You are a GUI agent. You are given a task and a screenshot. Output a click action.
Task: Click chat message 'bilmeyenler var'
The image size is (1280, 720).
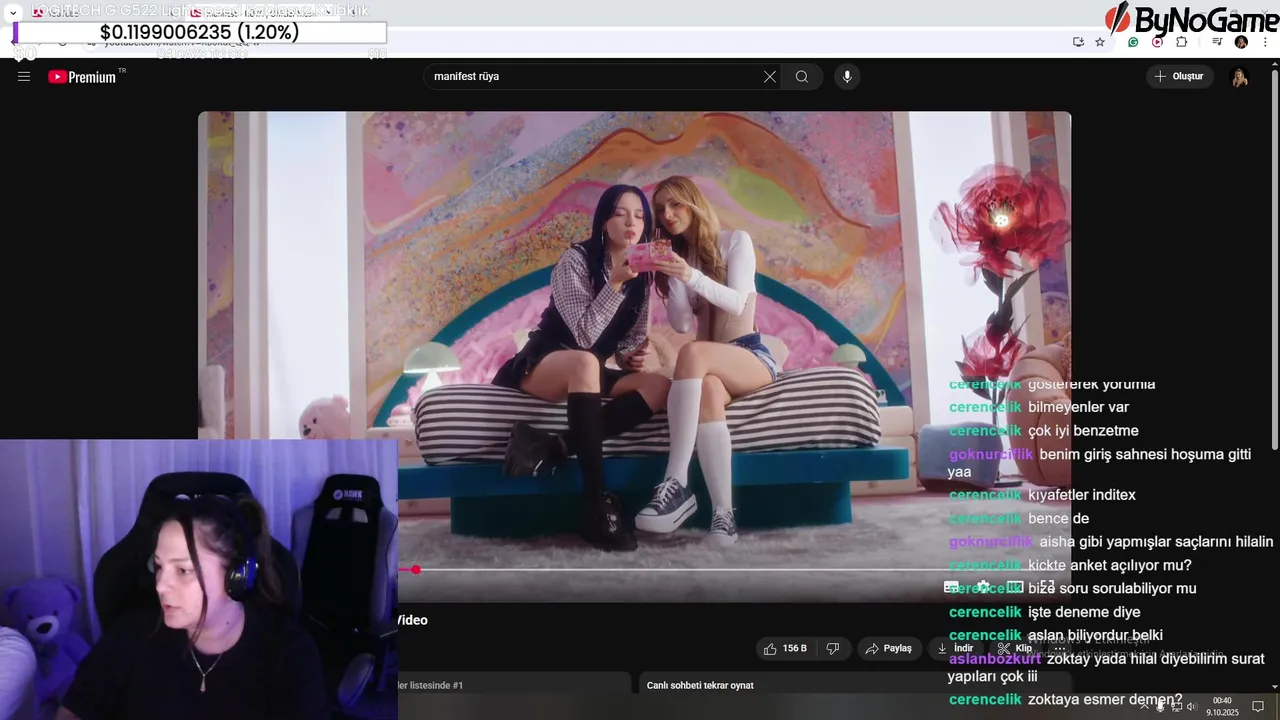click(1078, 407)
